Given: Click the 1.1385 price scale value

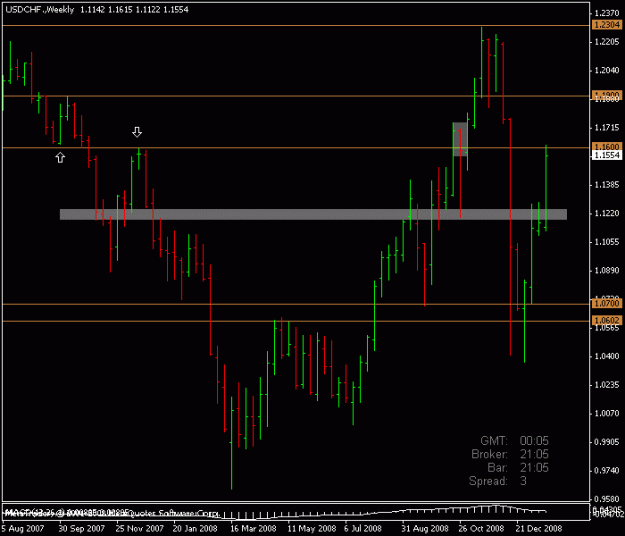Looking at the screenshot, I should pyautogui.click(x=607, y=185).
